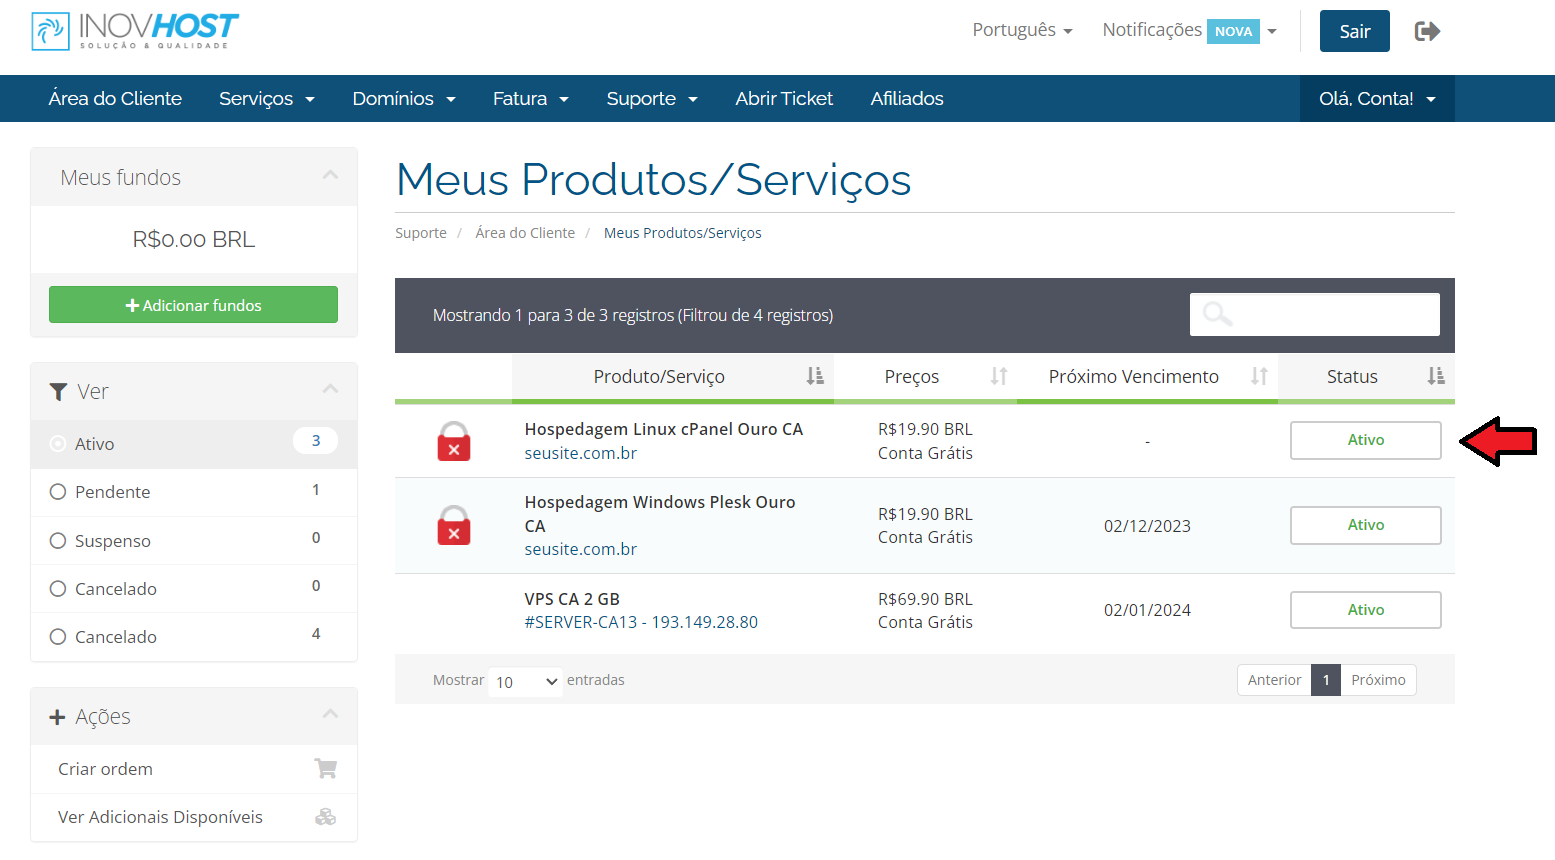
Task: Select the Pendente filter radio button
Action: [x=58, y=492]
